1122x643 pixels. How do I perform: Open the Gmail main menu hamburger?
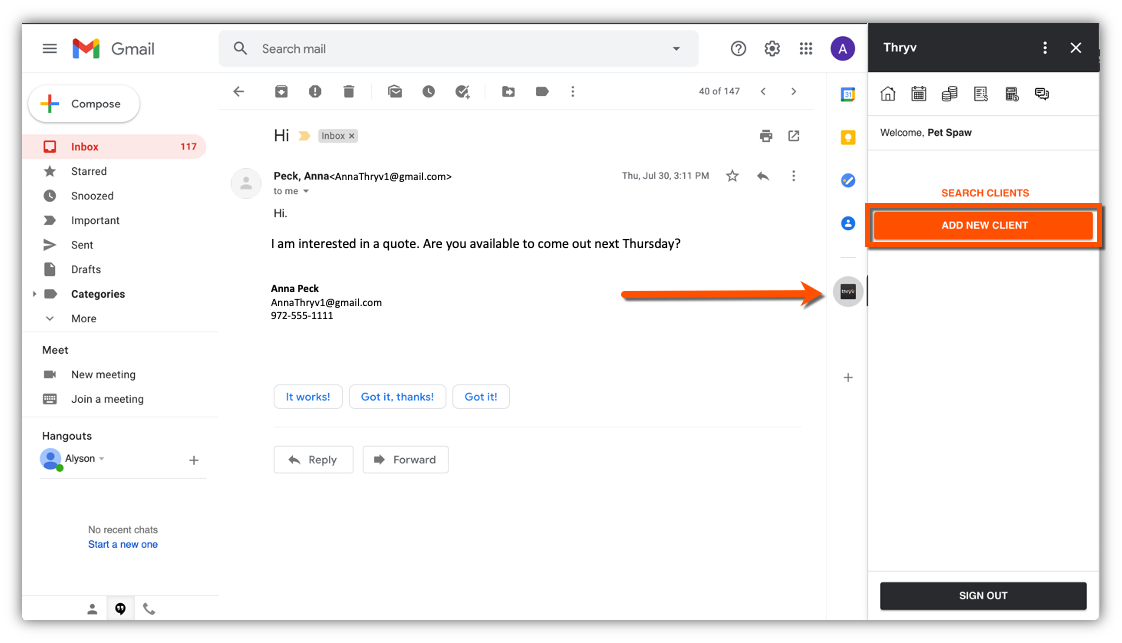click(49, 49)
